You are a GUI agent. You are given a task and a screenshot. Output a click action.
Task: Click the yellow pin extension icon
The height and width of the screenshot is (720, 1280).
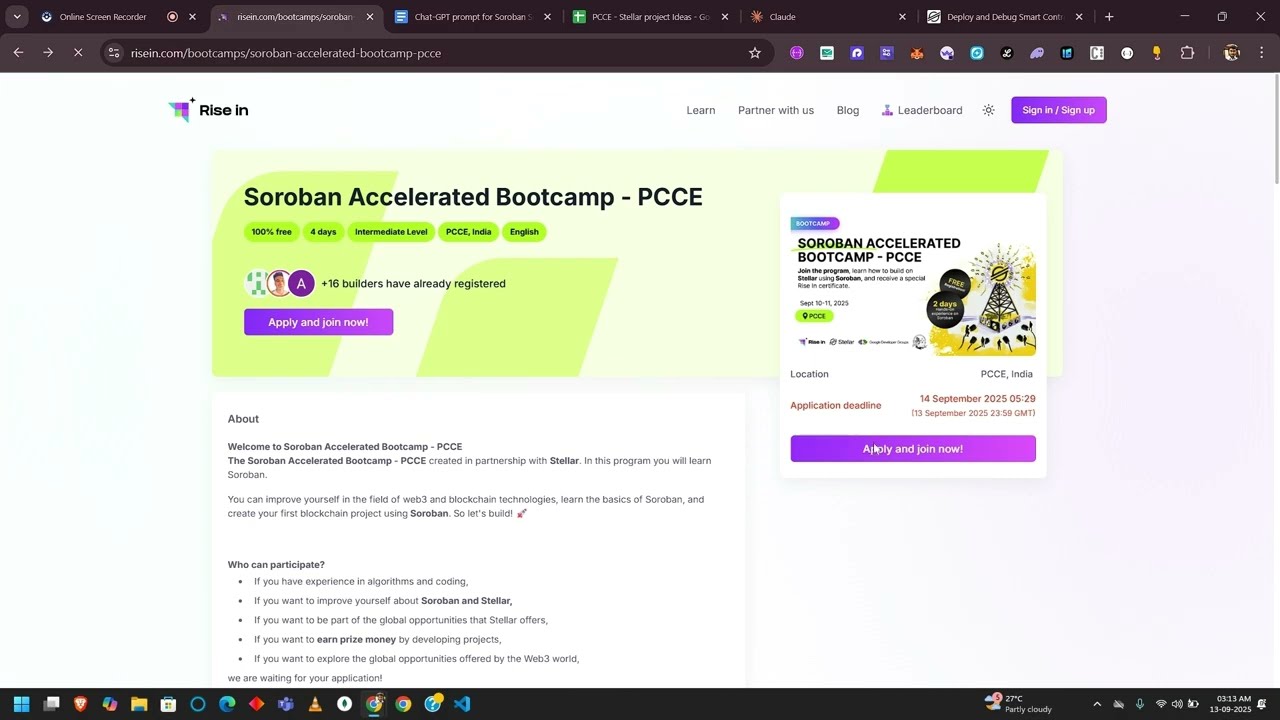point(1157,53)
